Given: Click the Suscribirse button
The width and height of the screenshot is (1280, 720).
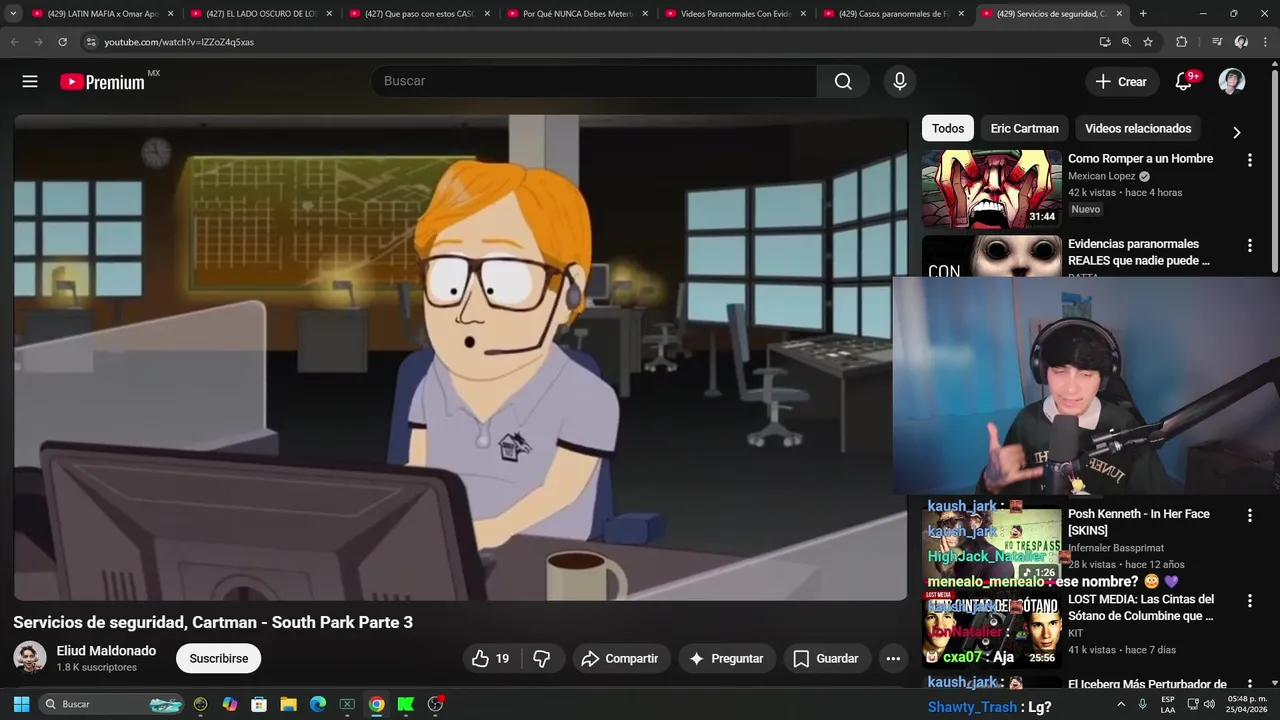Looking at the screenshot, I should (219, 658).
